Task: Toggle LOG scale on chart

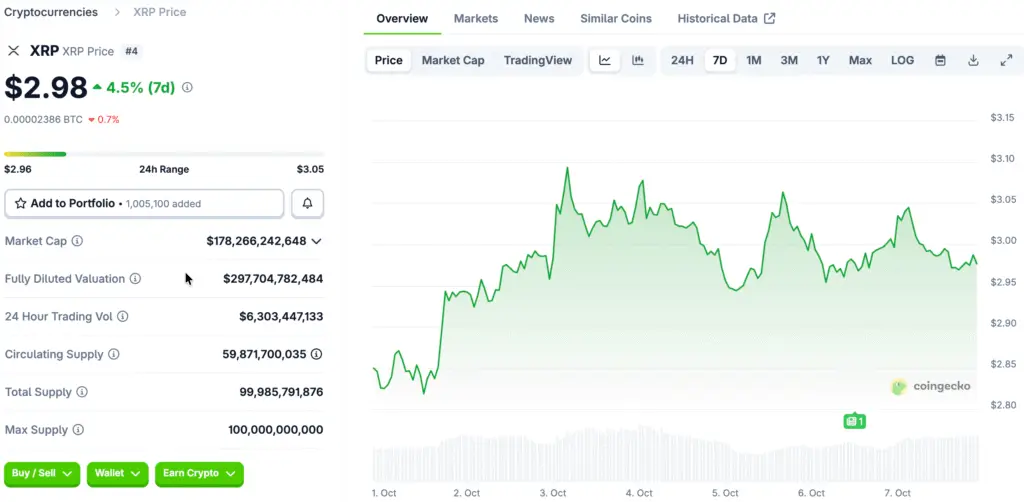Action: coord(902,60)
